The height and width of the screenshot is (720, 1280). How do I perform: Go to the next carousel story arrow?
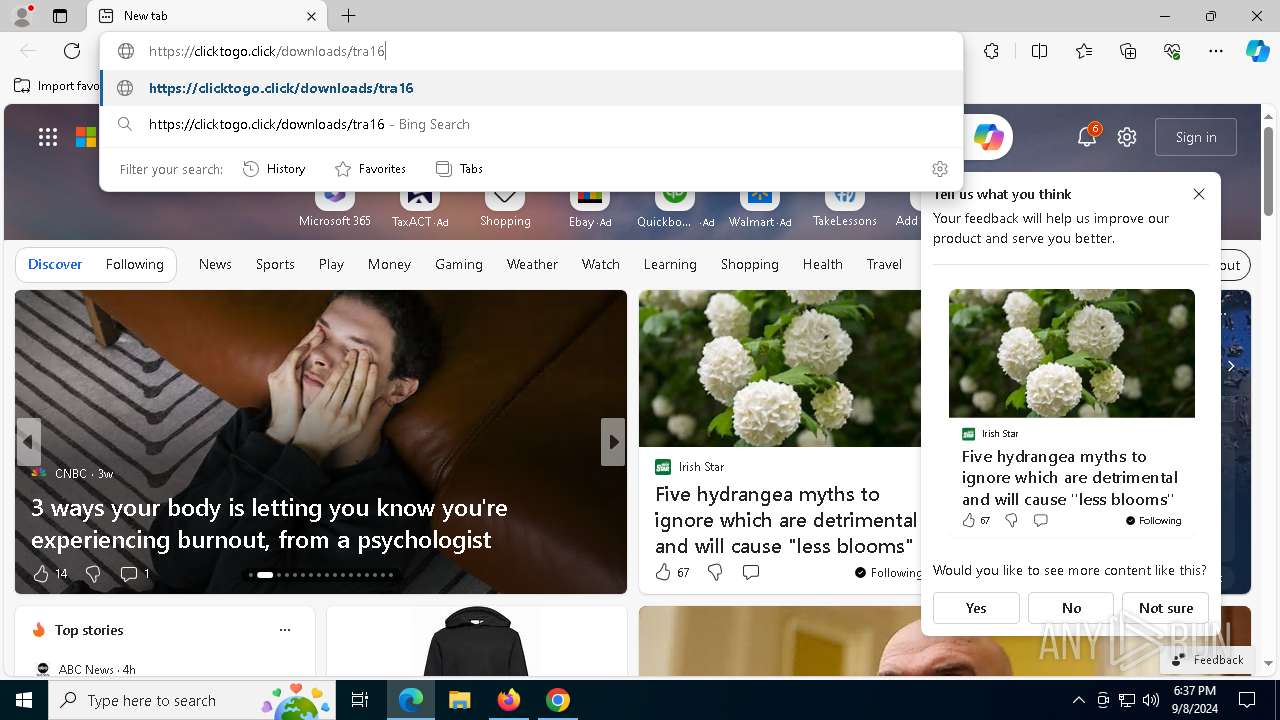613,442
